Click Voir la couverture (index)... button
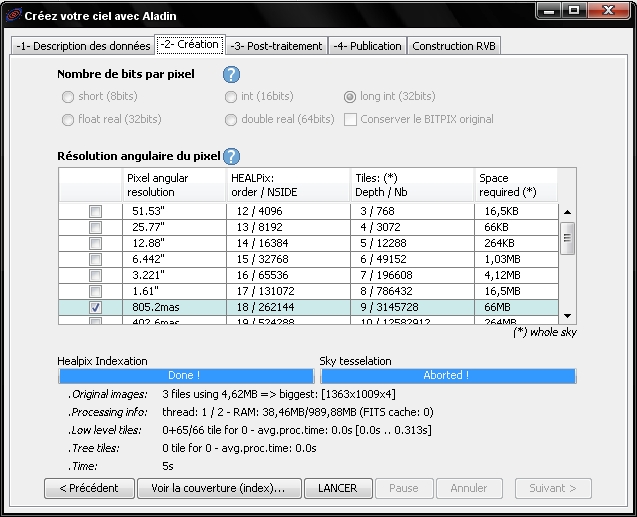Viewport: 637px width, 517px height. pos(219,488)
